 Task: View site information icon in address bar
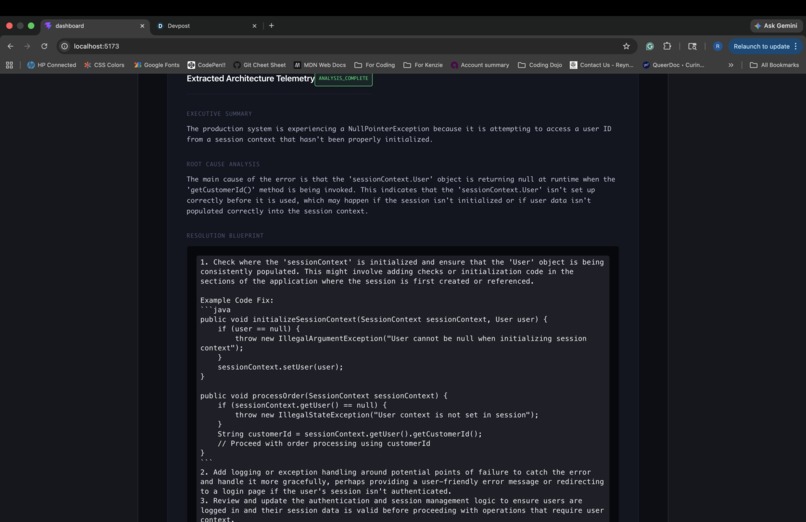click(x=64, y=46)
